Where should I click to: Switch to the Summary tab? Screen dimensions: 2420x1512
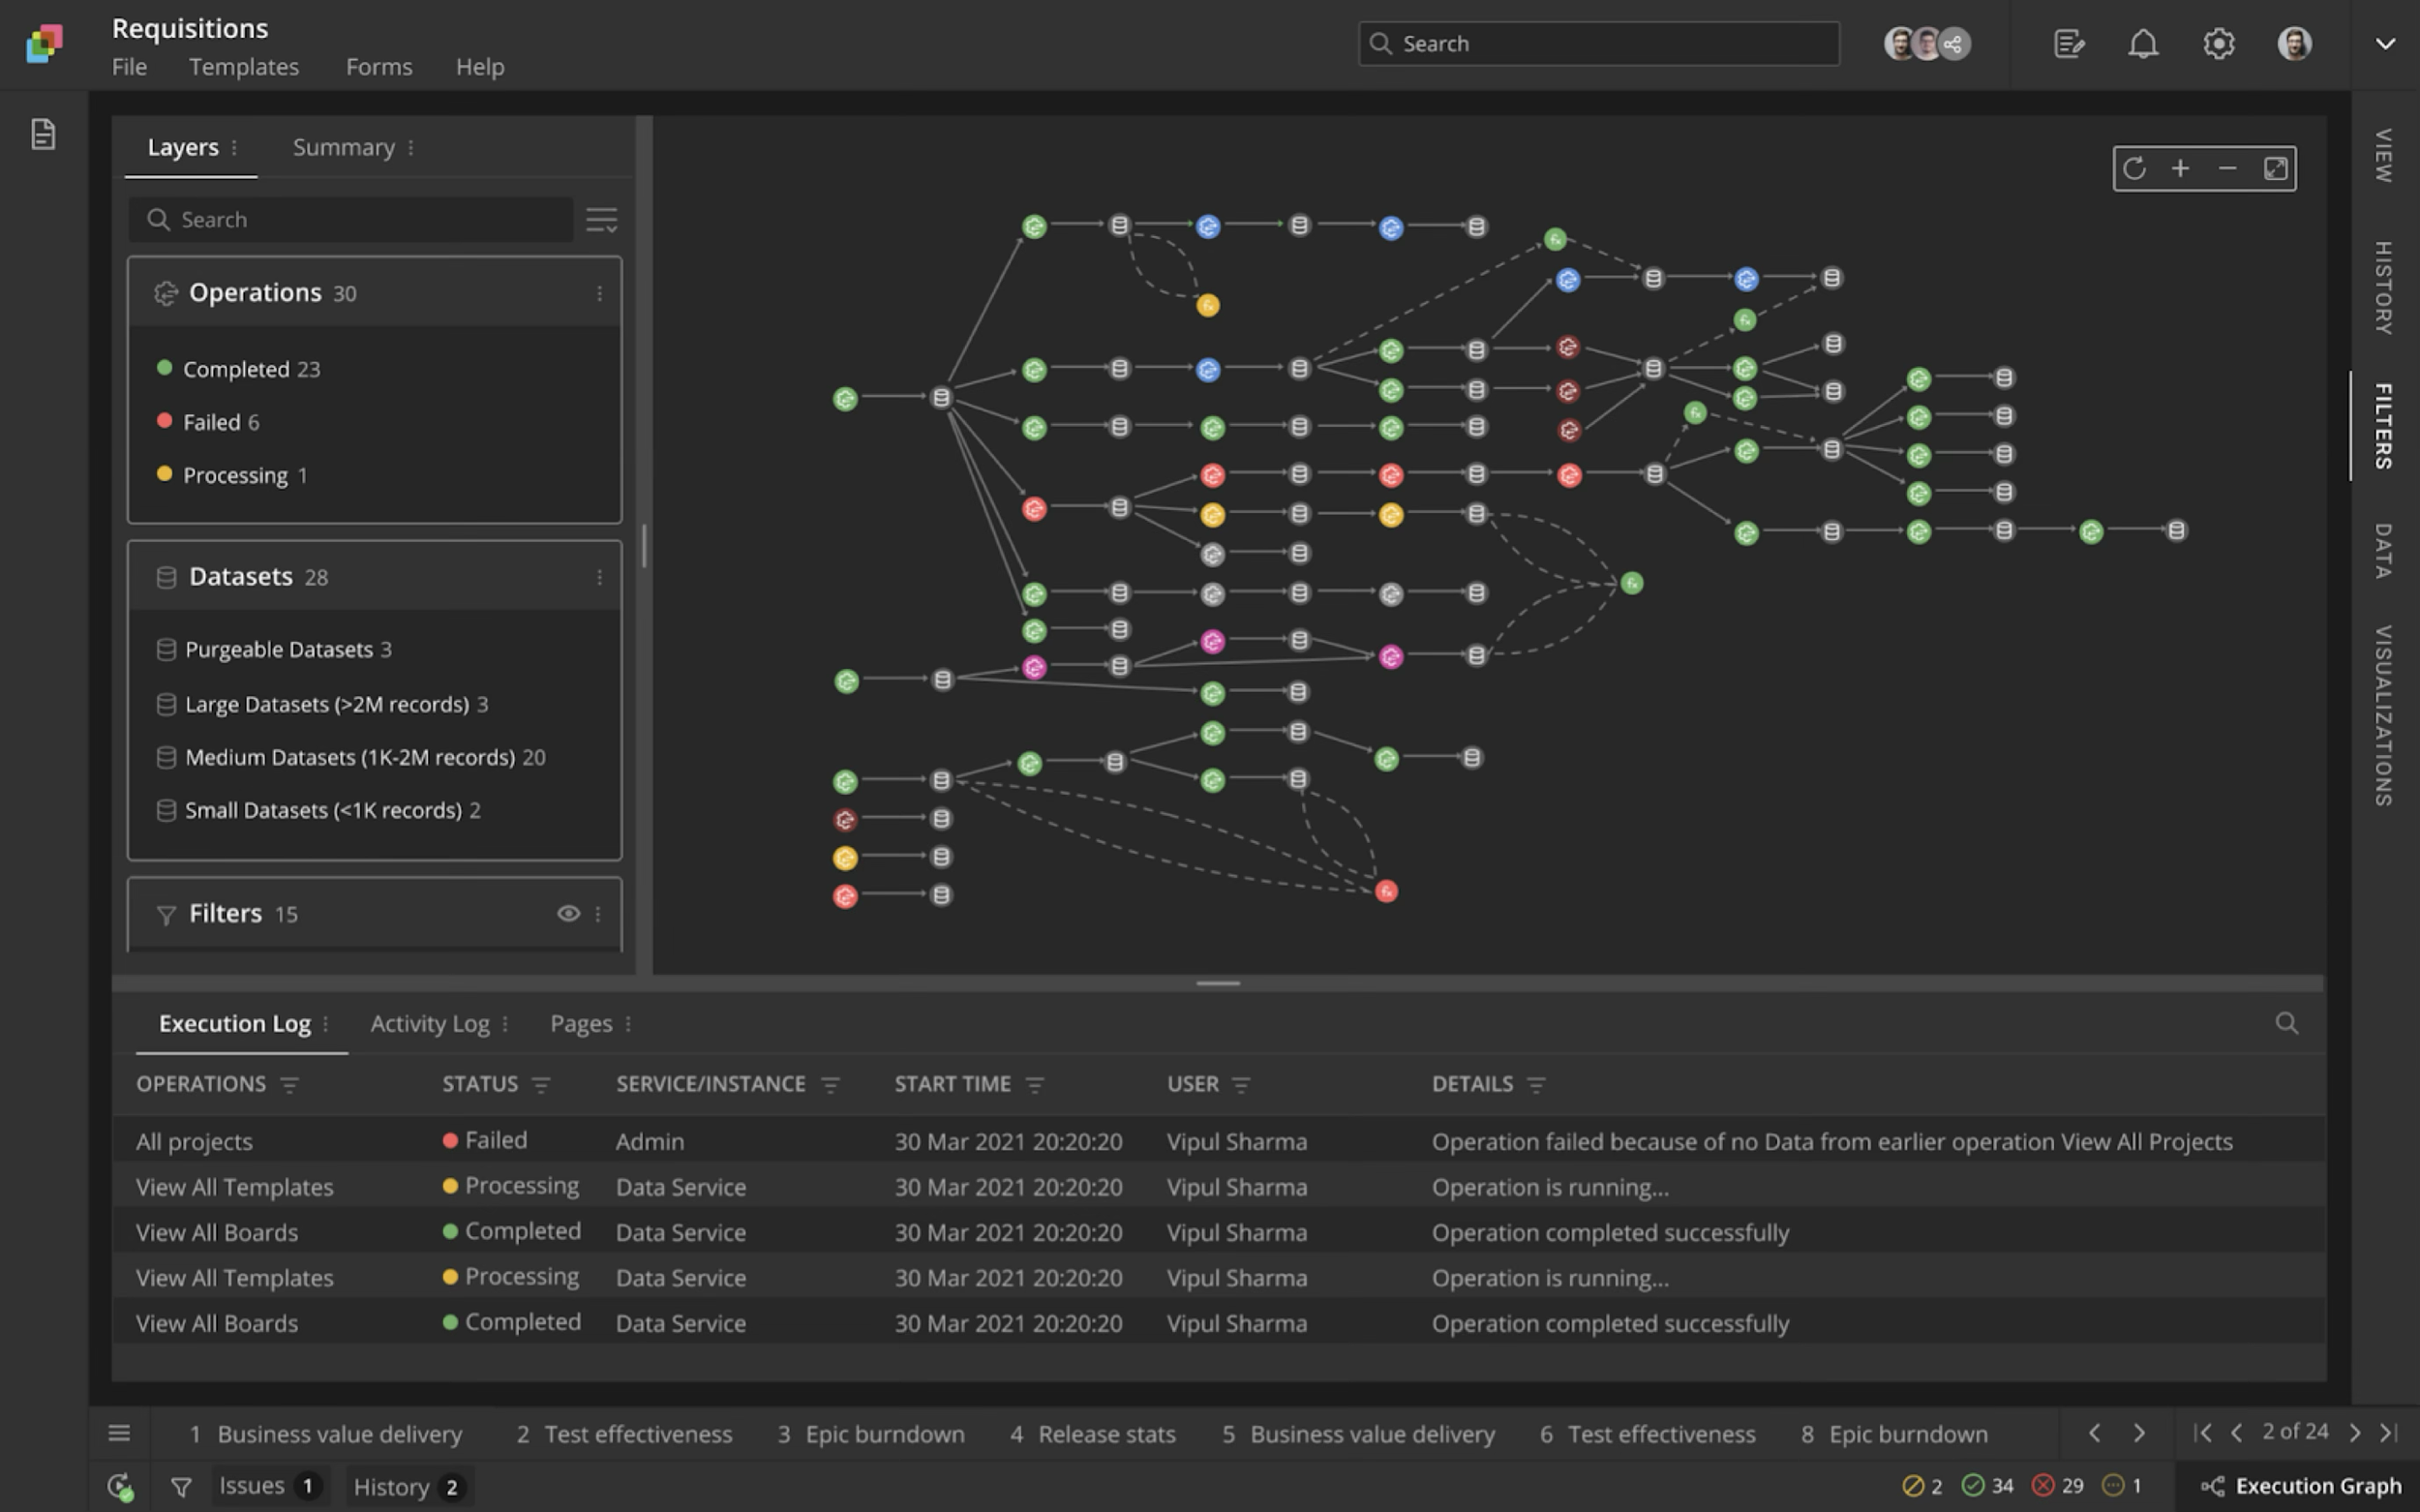[343, 147]
